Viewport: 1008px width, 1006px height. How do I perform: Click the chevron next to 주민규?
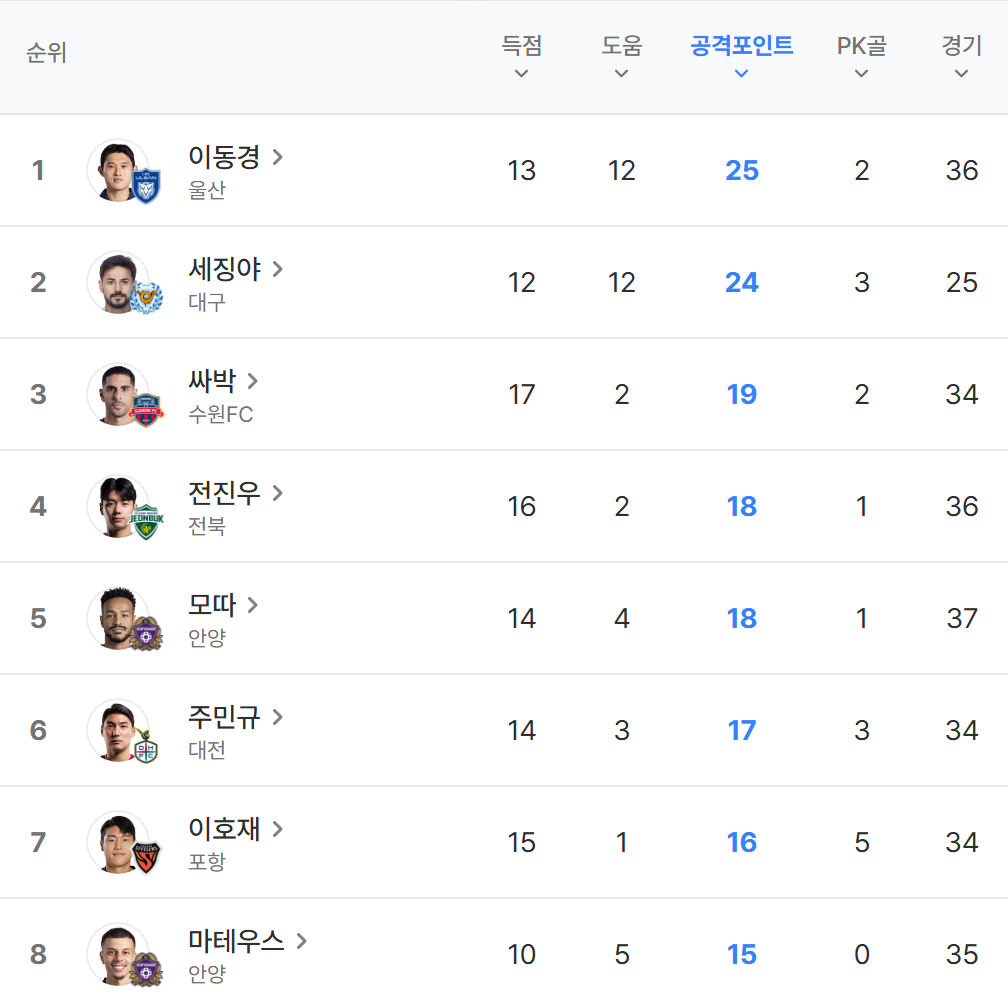pyautogui.click(x=278, y=717)
